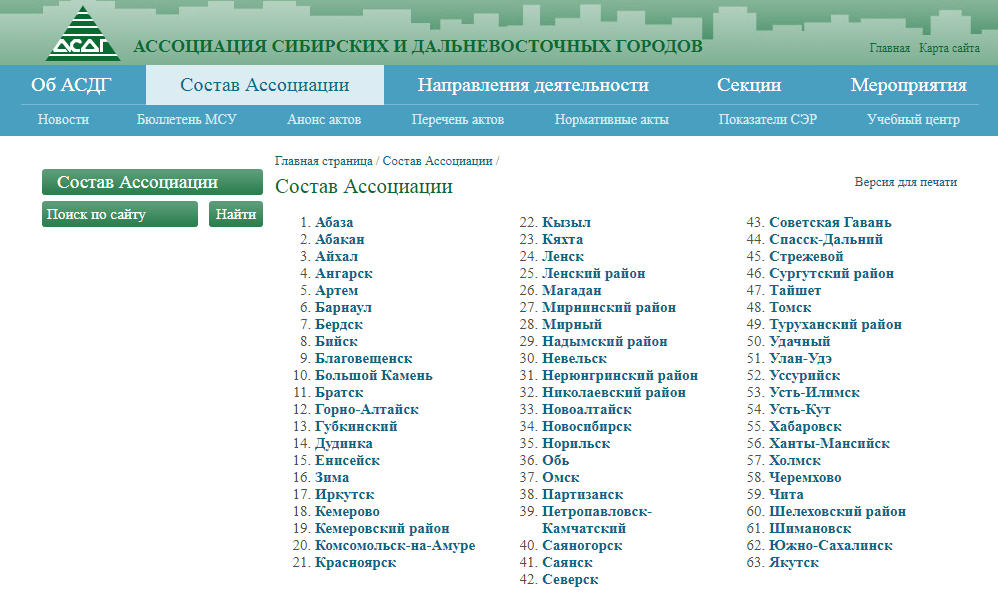Focus the Поиск по сайту search field
The height and width of the screenshot is (605, 998).
click(x=120, y=214)
